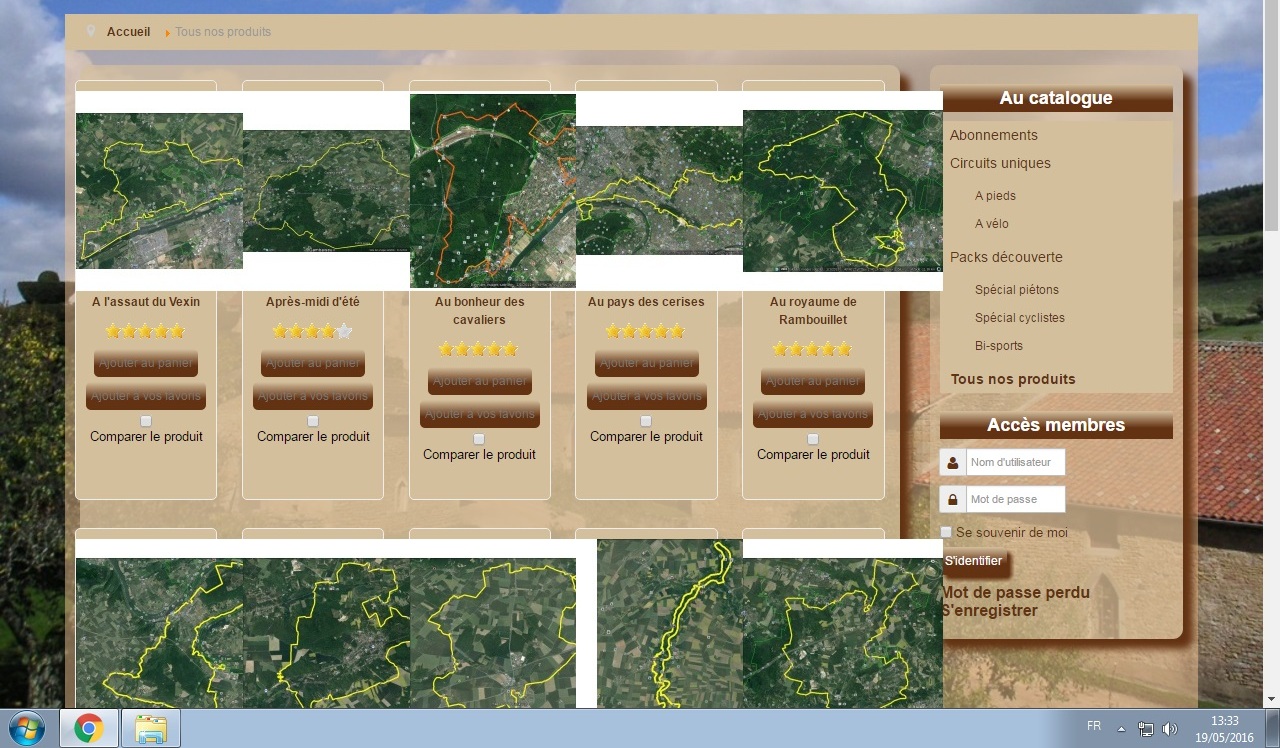Image resolution: width=1280 pixels, height=748 pixels.
Task: Click the Au royaume de Rambouillet map image
Action: 843,191
